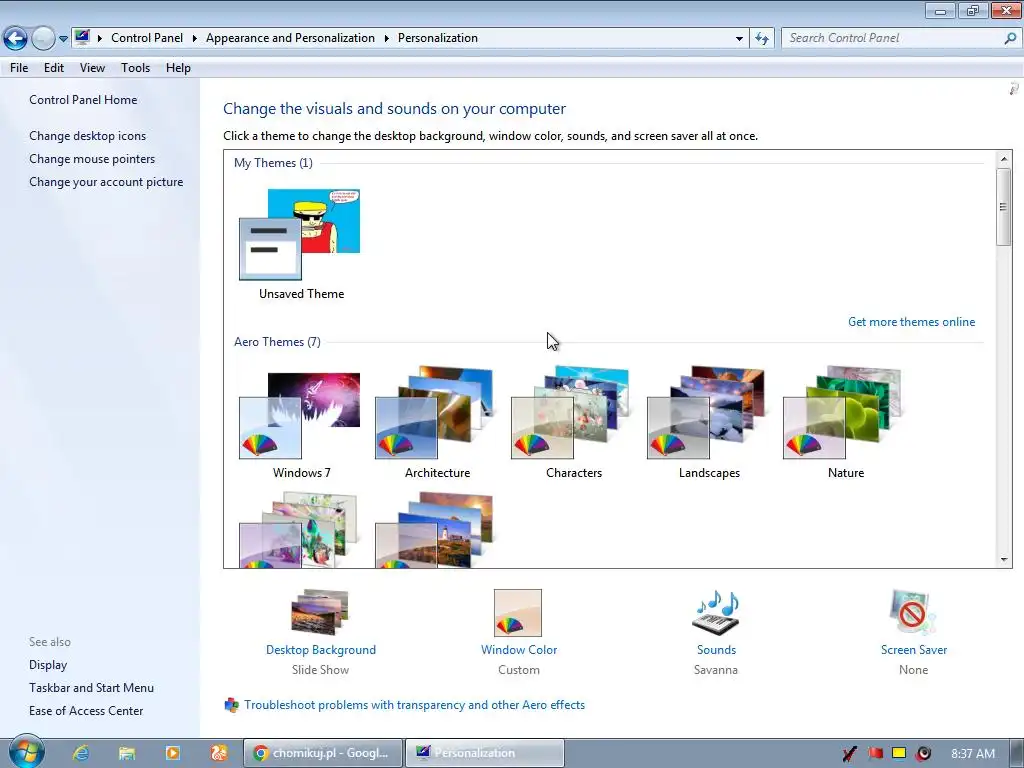Open the Sounds keyboard icon
This screenshot has height=768, width=1024.
click(716, 613)
